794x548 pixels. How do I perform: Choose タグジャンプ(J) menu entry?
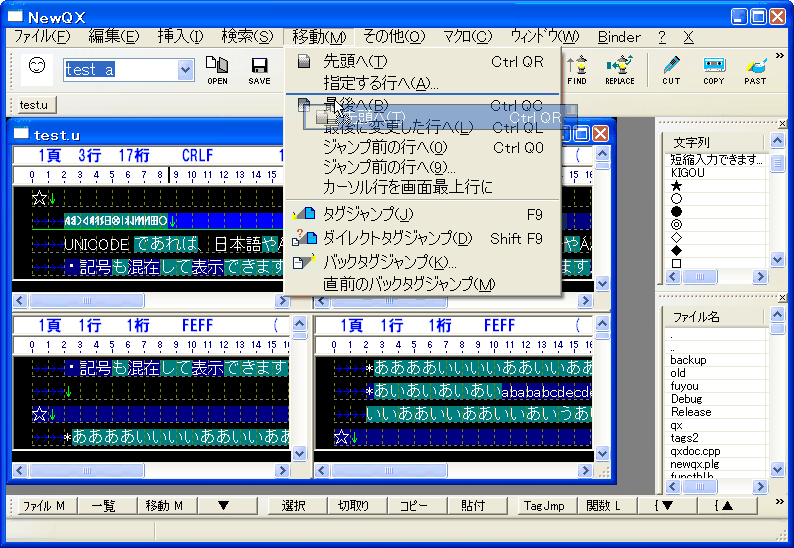pos(423,214)
